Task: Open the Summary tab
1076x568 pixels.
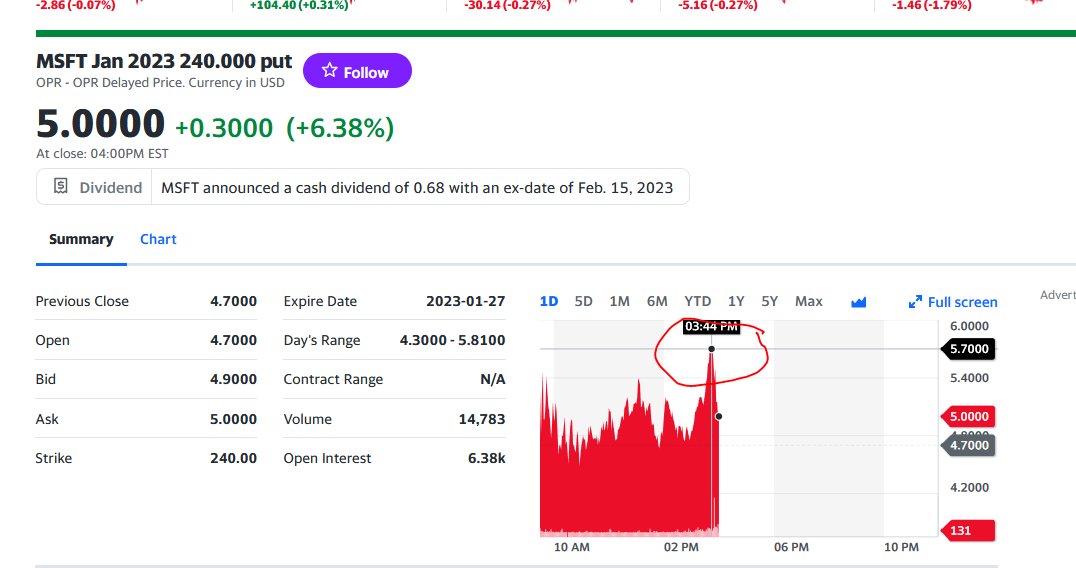Action: pyautogui.click(x=81, y=239)
